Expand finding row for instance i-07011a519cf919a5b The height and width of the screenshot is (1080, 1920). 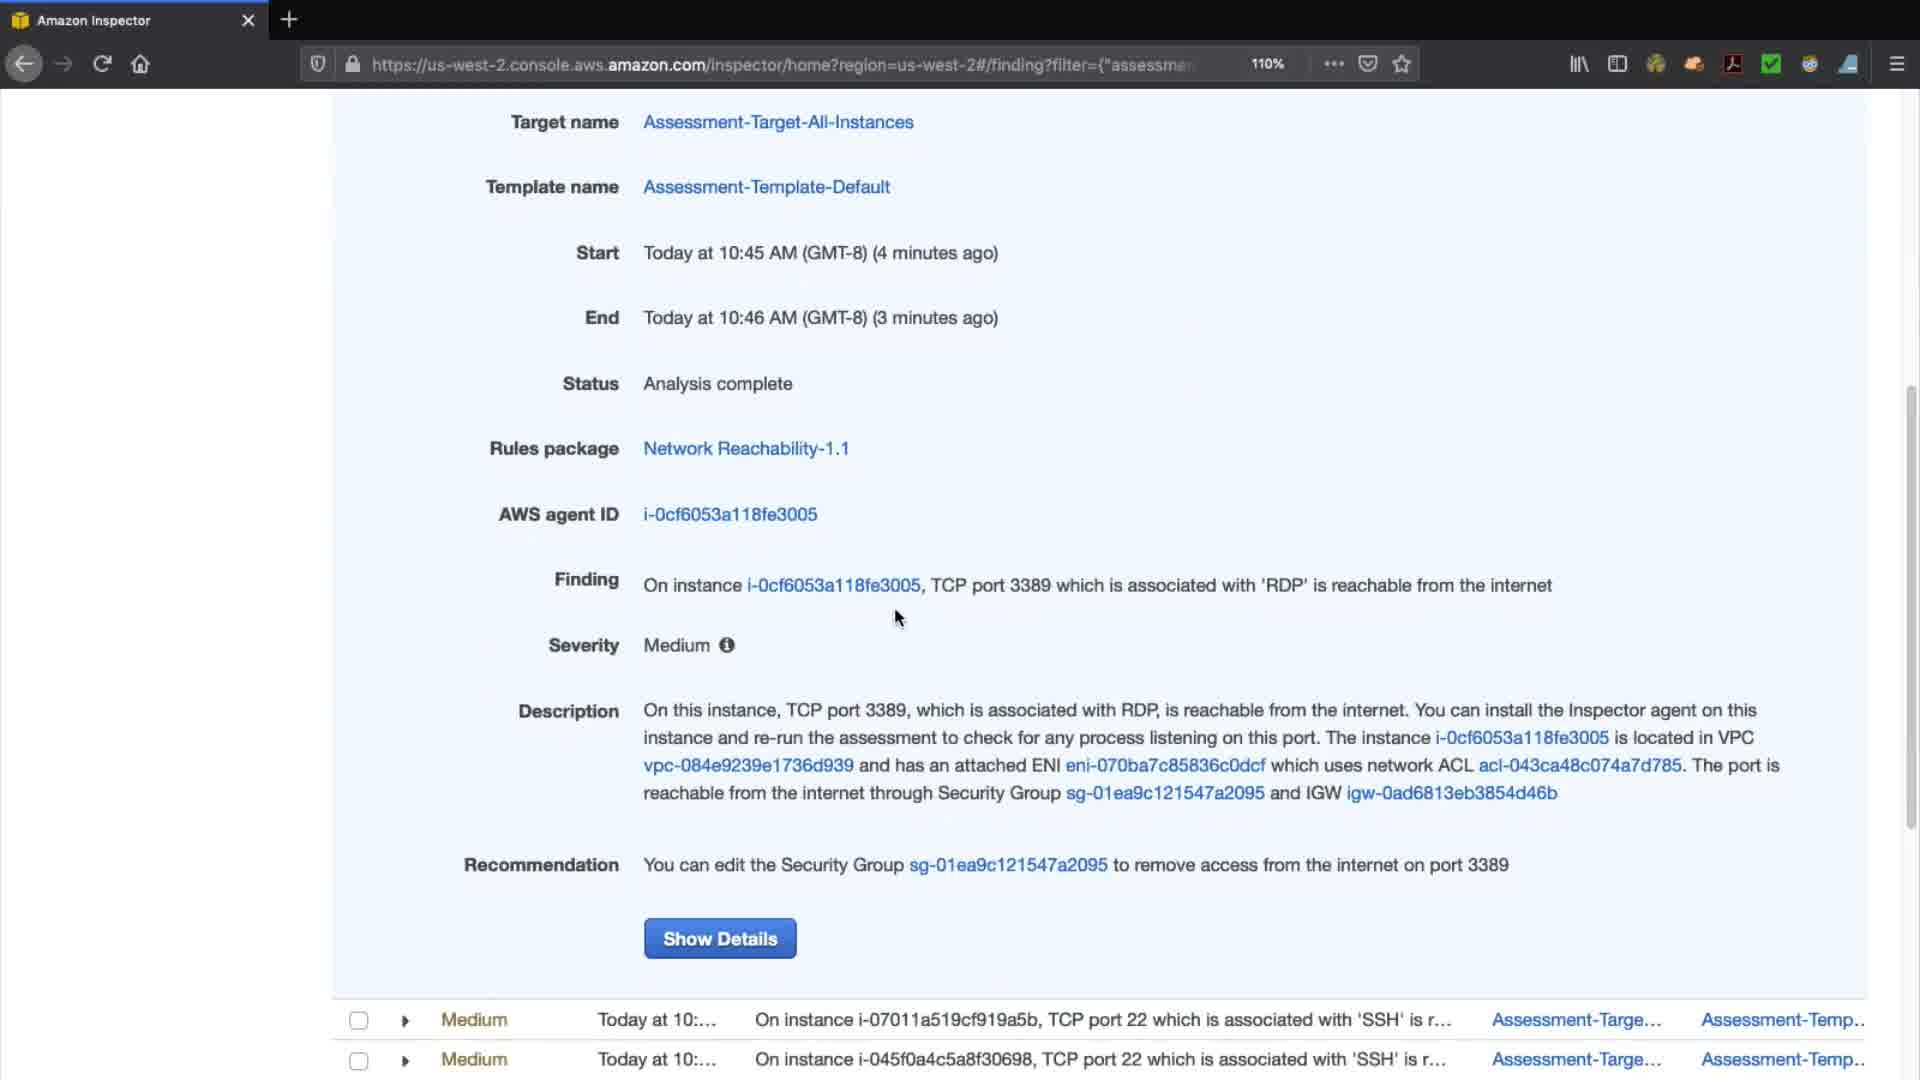point(405,1021)
